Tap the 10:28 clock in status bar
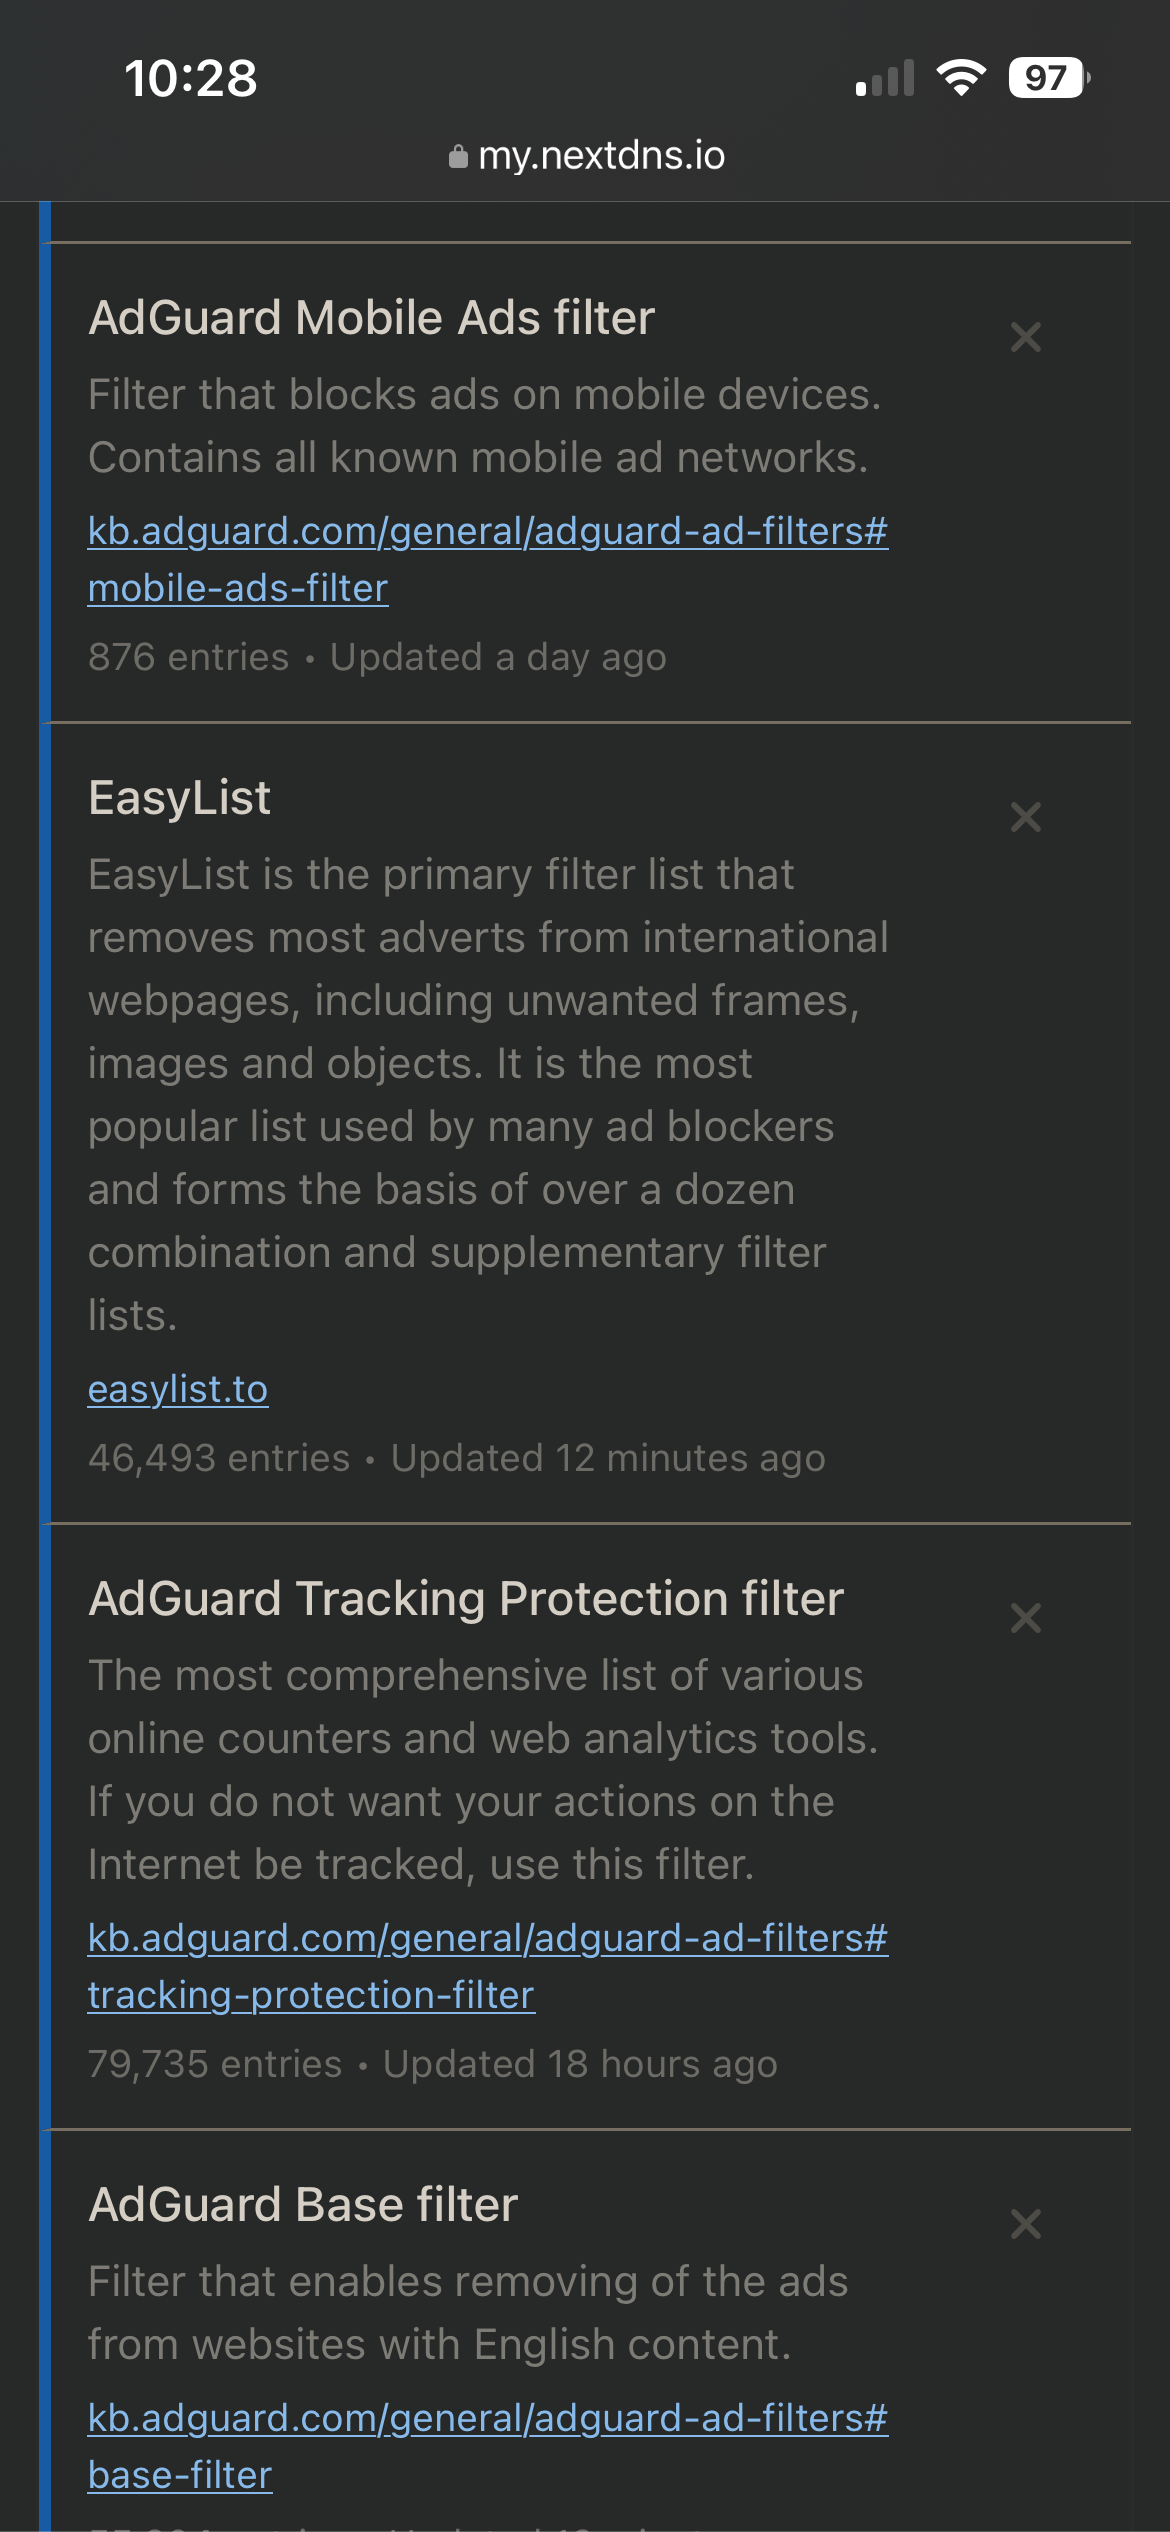 coord(191,78)
